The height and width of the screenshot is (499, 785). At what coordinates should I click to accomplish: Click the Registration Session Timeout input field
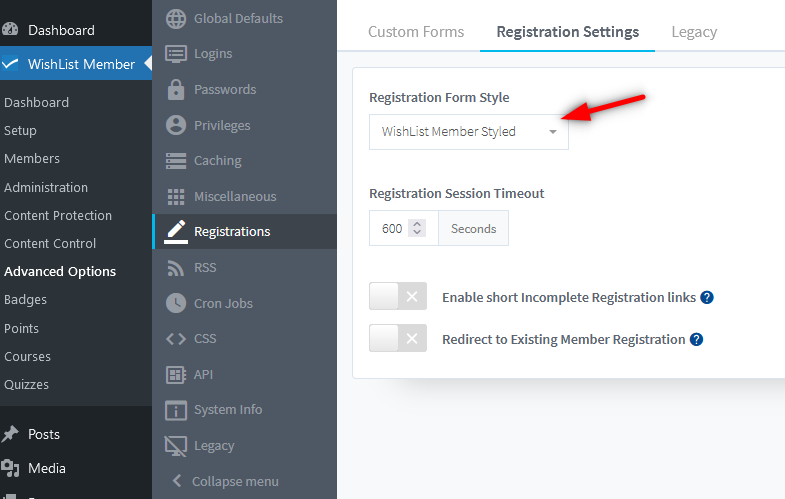(x=391, y=229)
